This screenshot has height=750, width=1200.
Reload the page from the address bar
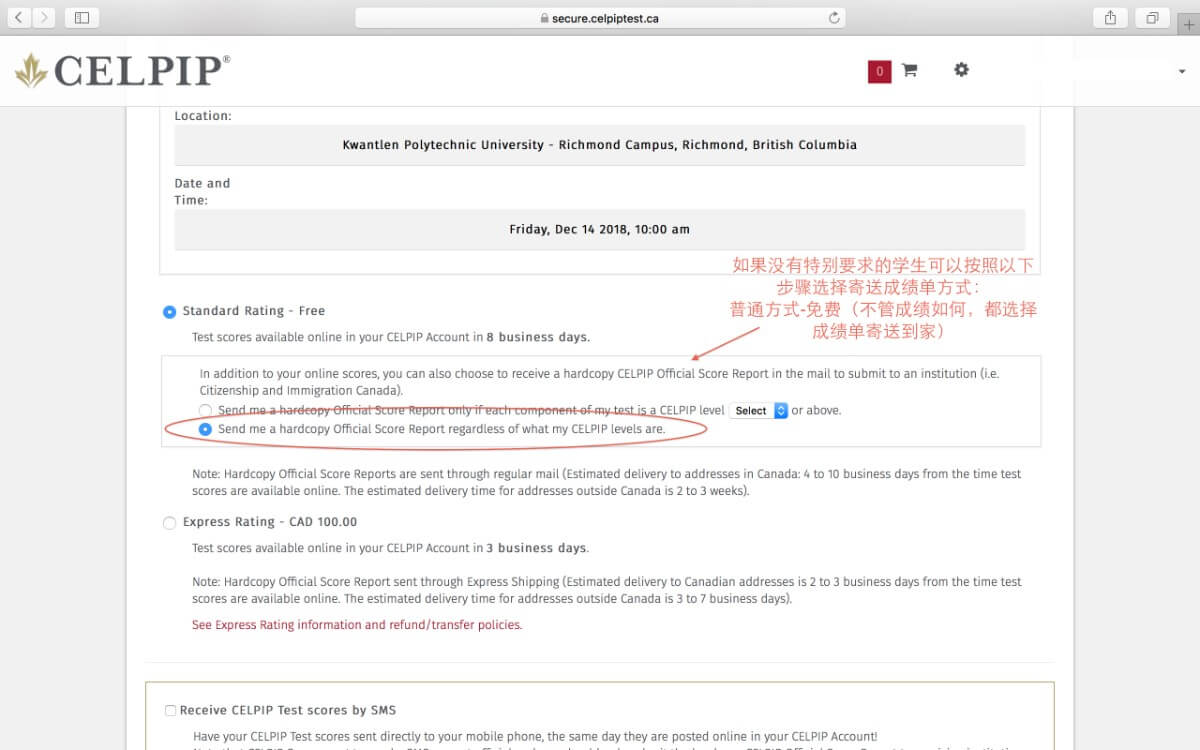[834, 18]
